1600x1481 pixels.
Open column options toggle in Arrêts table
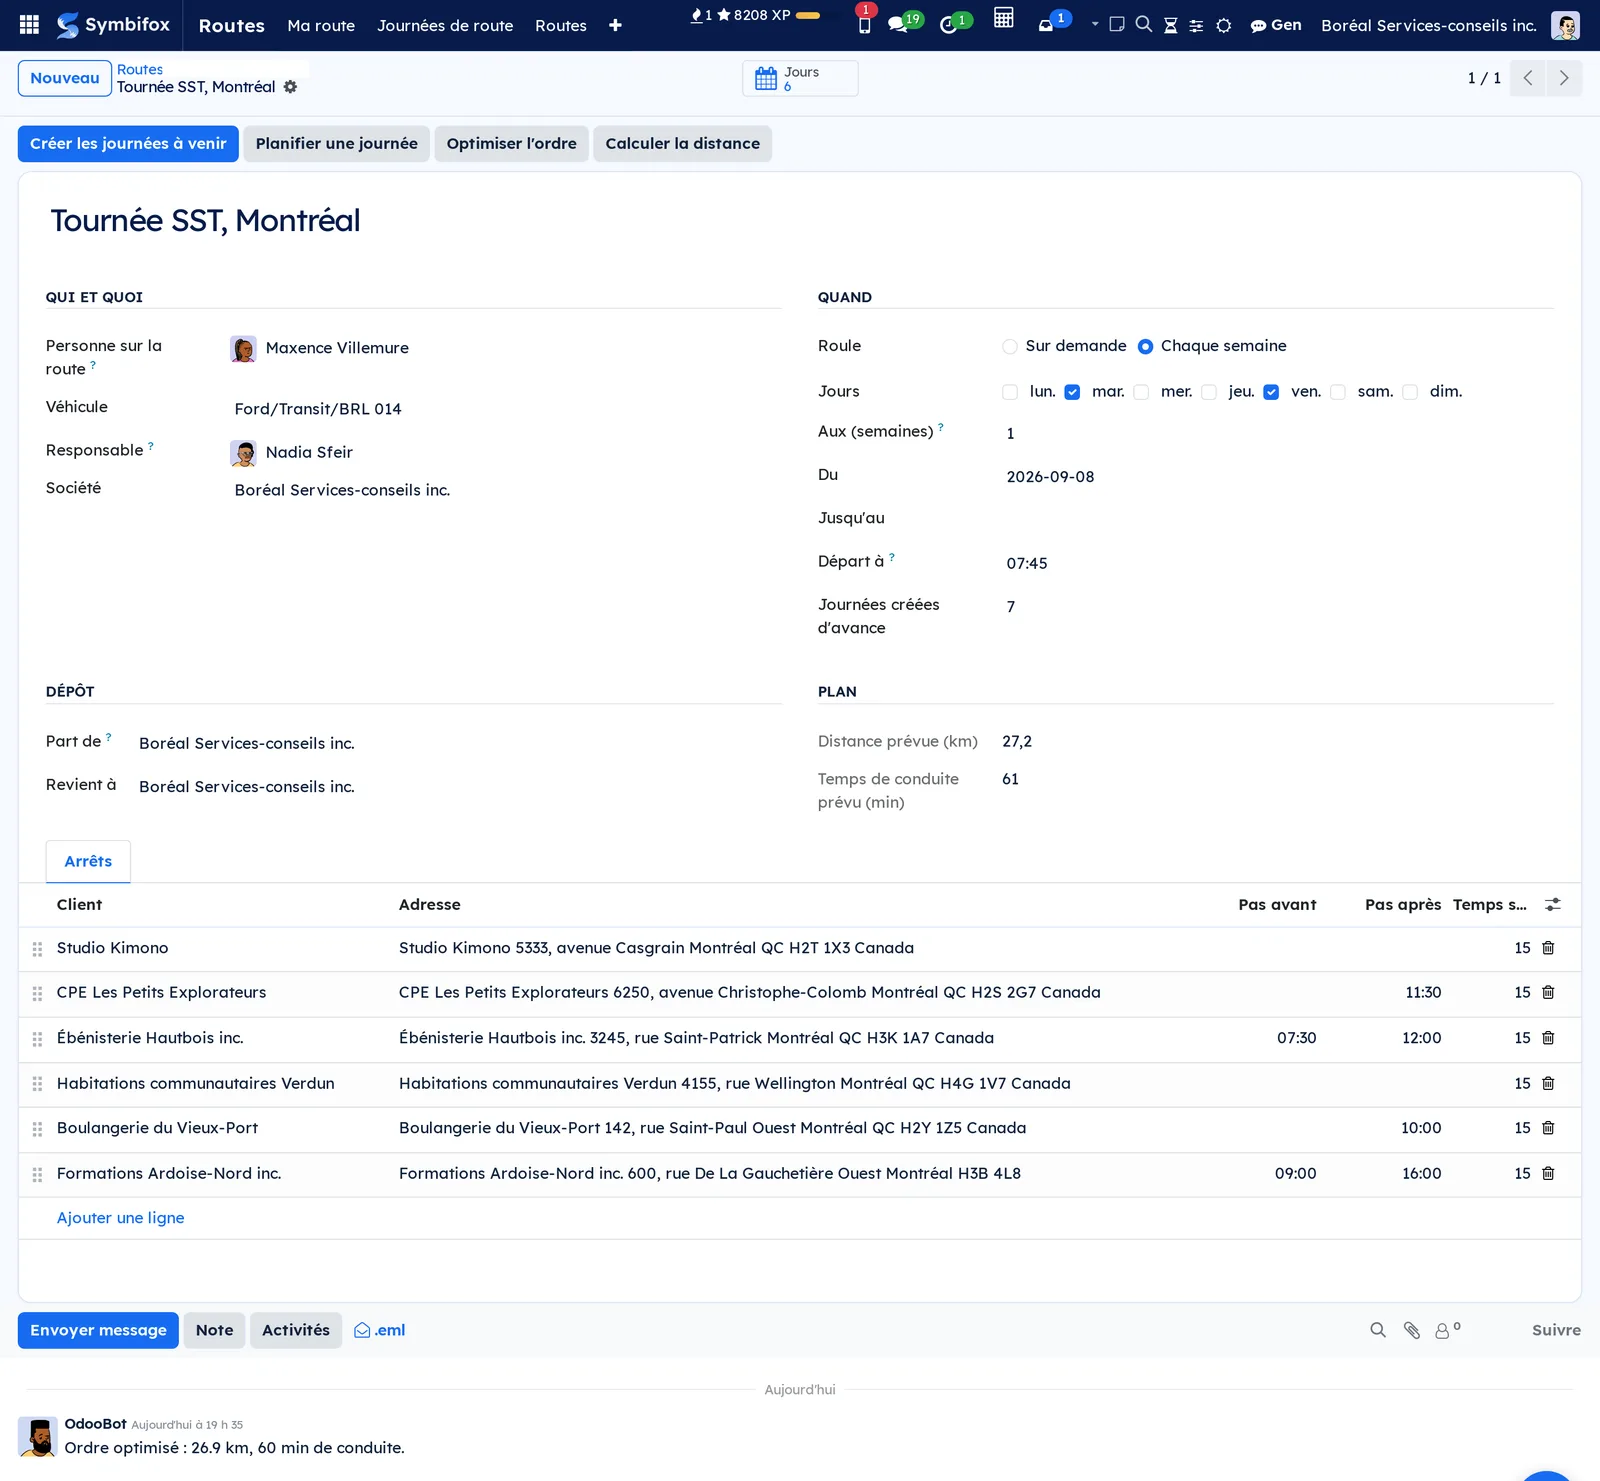click(x=1553, y=904)
